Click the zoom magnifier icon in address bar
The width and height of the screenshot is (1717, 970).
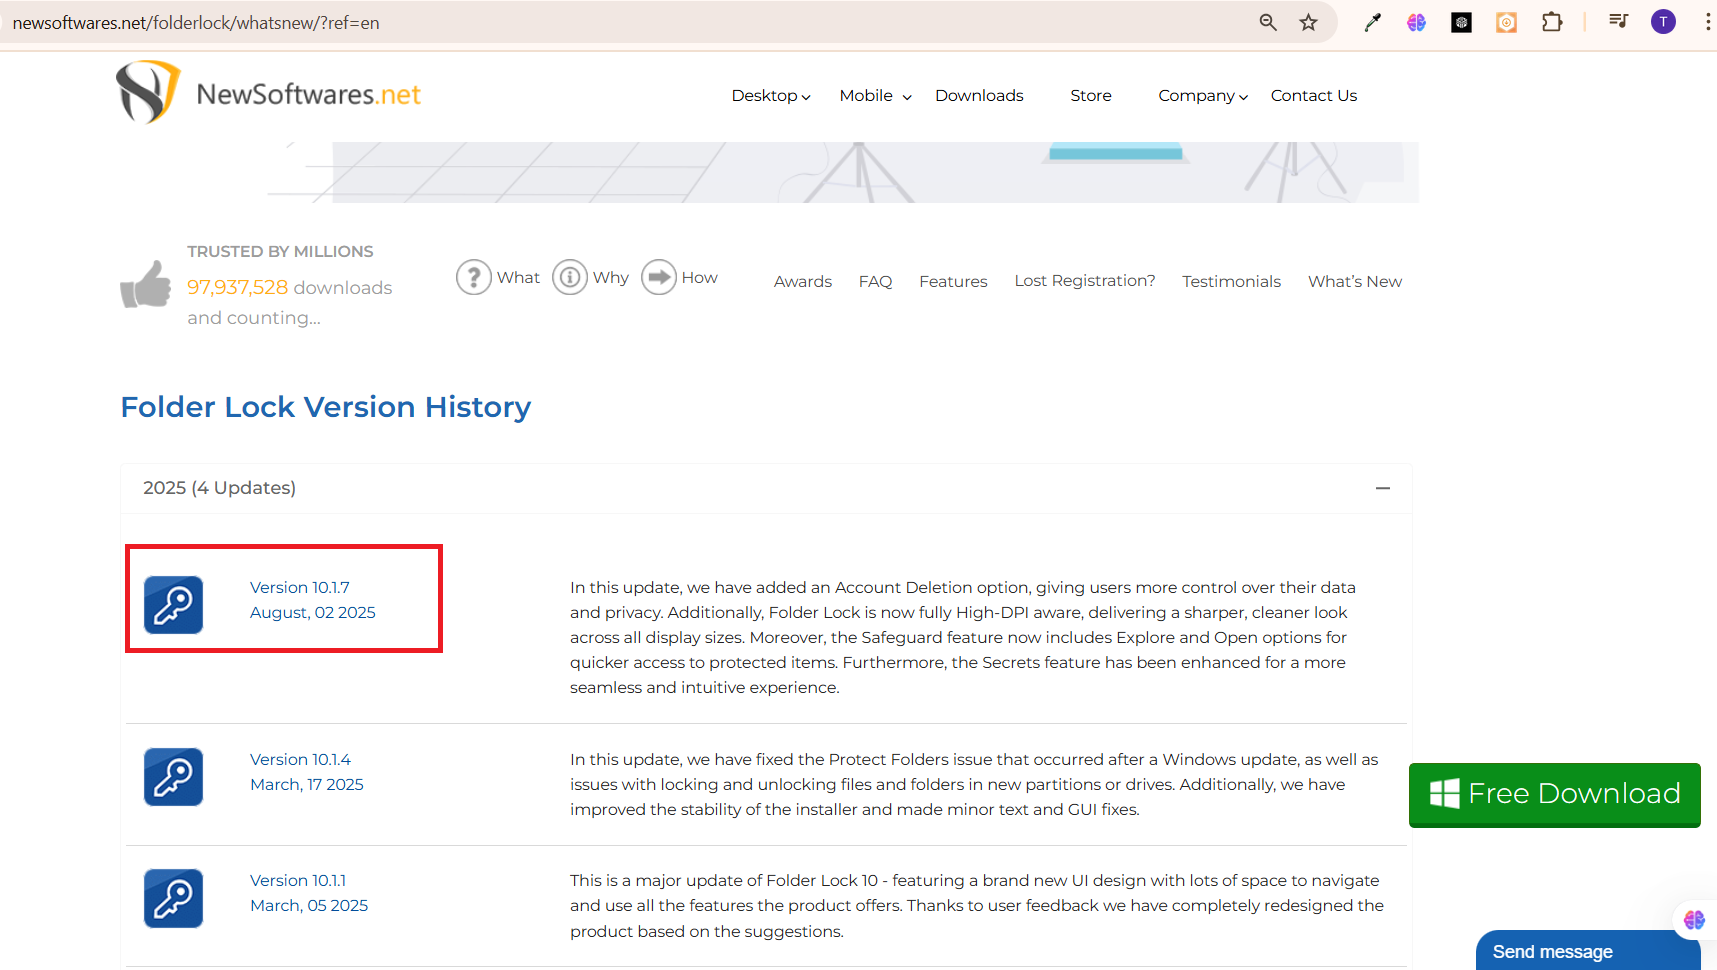pyautogui.click(x=1268, y=22)
